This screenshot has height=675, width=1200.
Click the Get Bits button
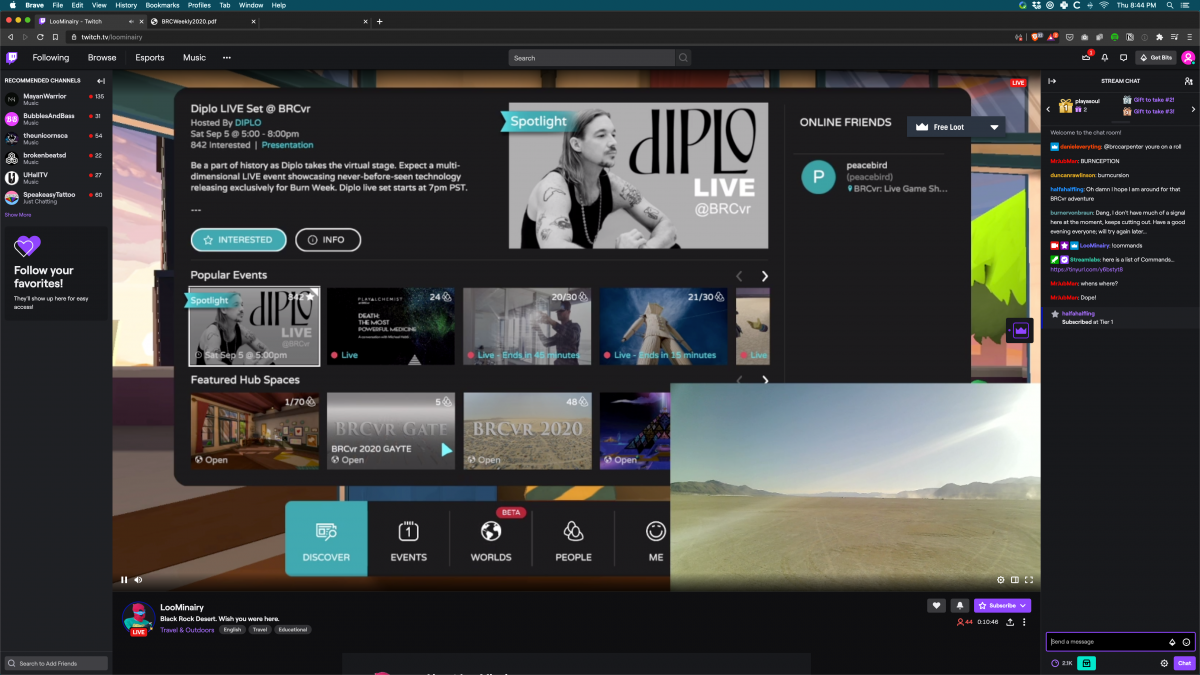tap(1156, 58)
